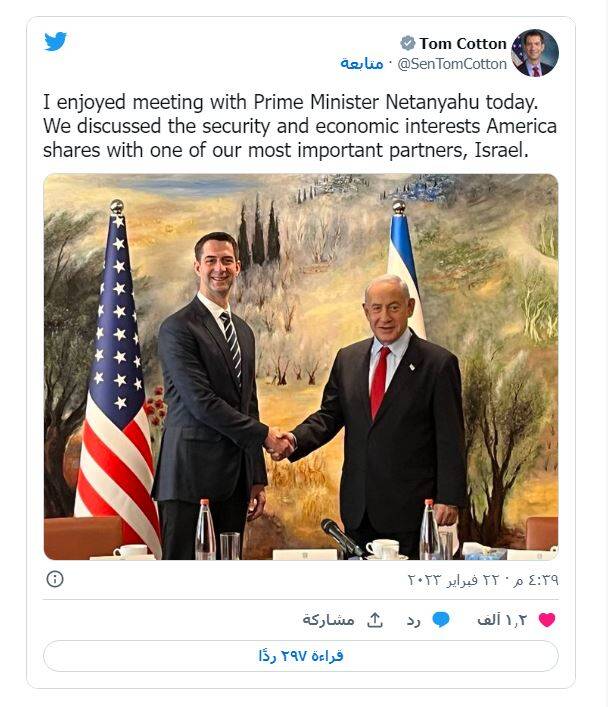Open the @SenTomCotton handle link

pyautogui.click(x=452, y=63)
